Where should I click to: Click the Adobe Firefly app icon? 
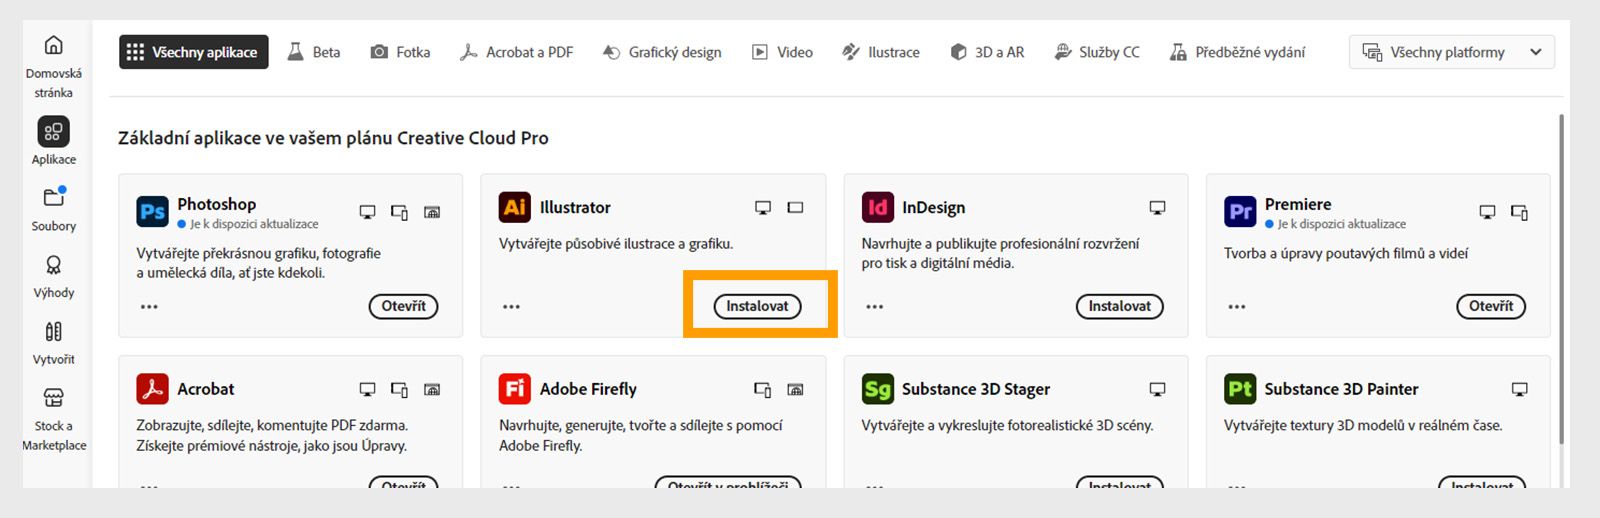(x=515, y=389)
